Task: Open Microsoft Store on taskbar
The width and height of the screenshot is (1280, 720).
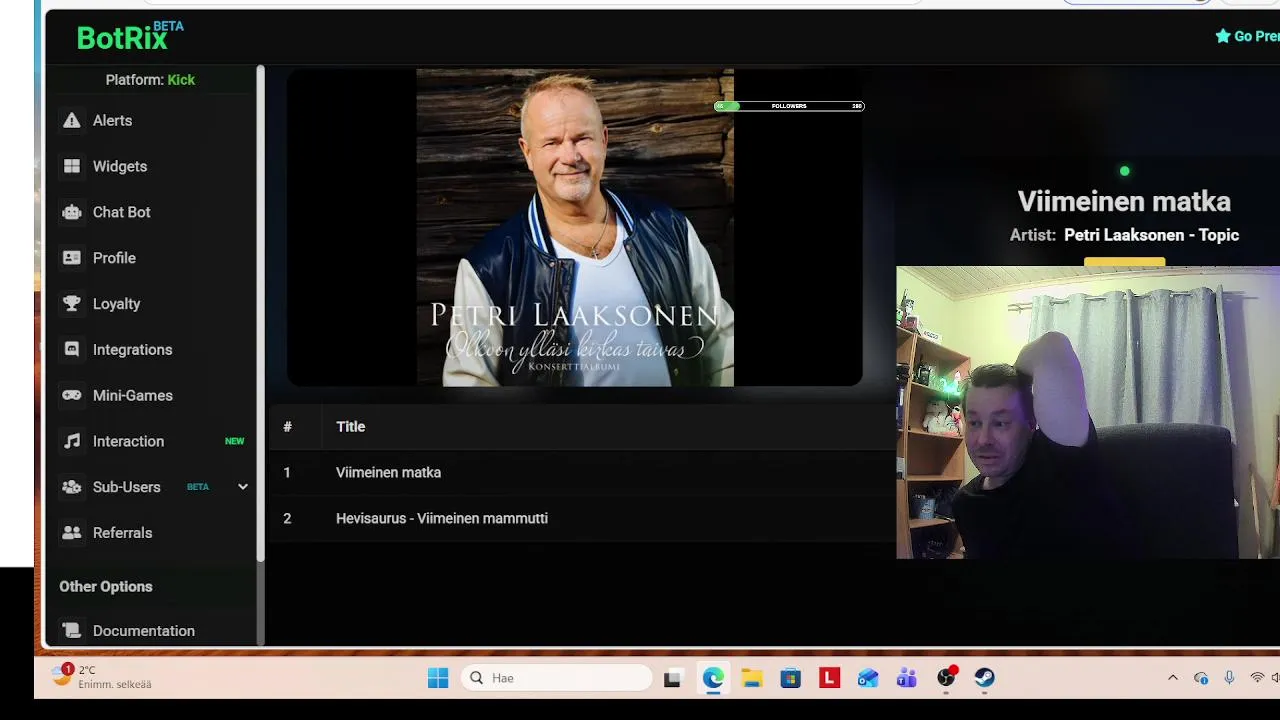Action: click(x=791, y=678)
